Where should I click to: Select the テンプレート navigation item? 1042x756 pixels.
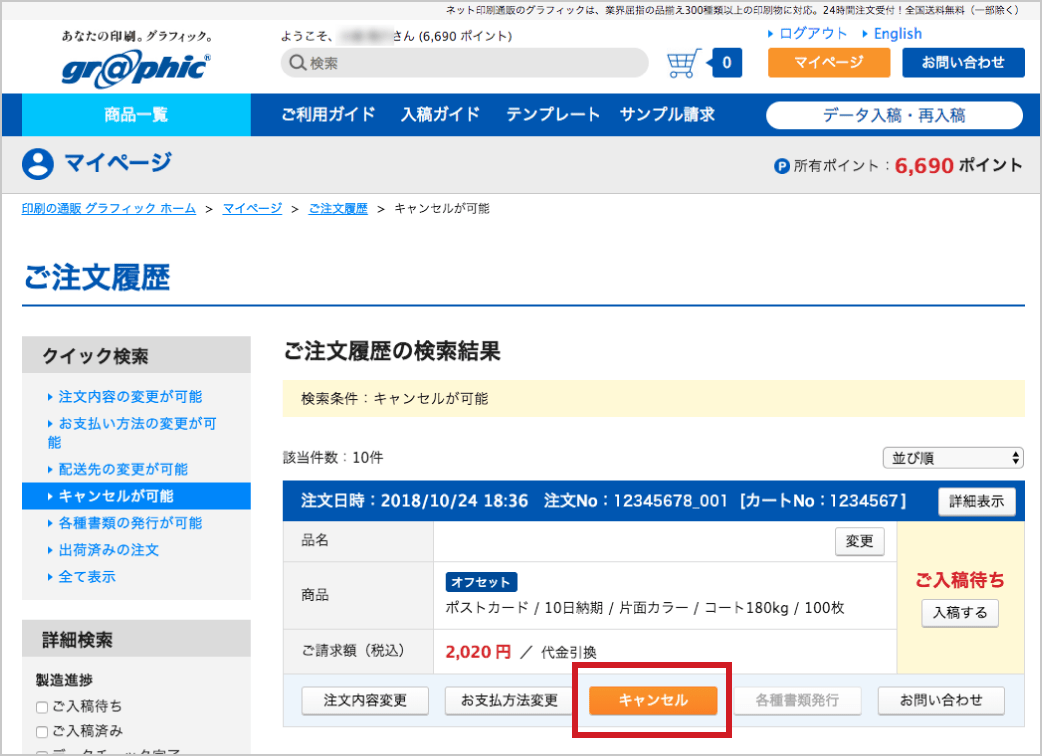(553, 114)
